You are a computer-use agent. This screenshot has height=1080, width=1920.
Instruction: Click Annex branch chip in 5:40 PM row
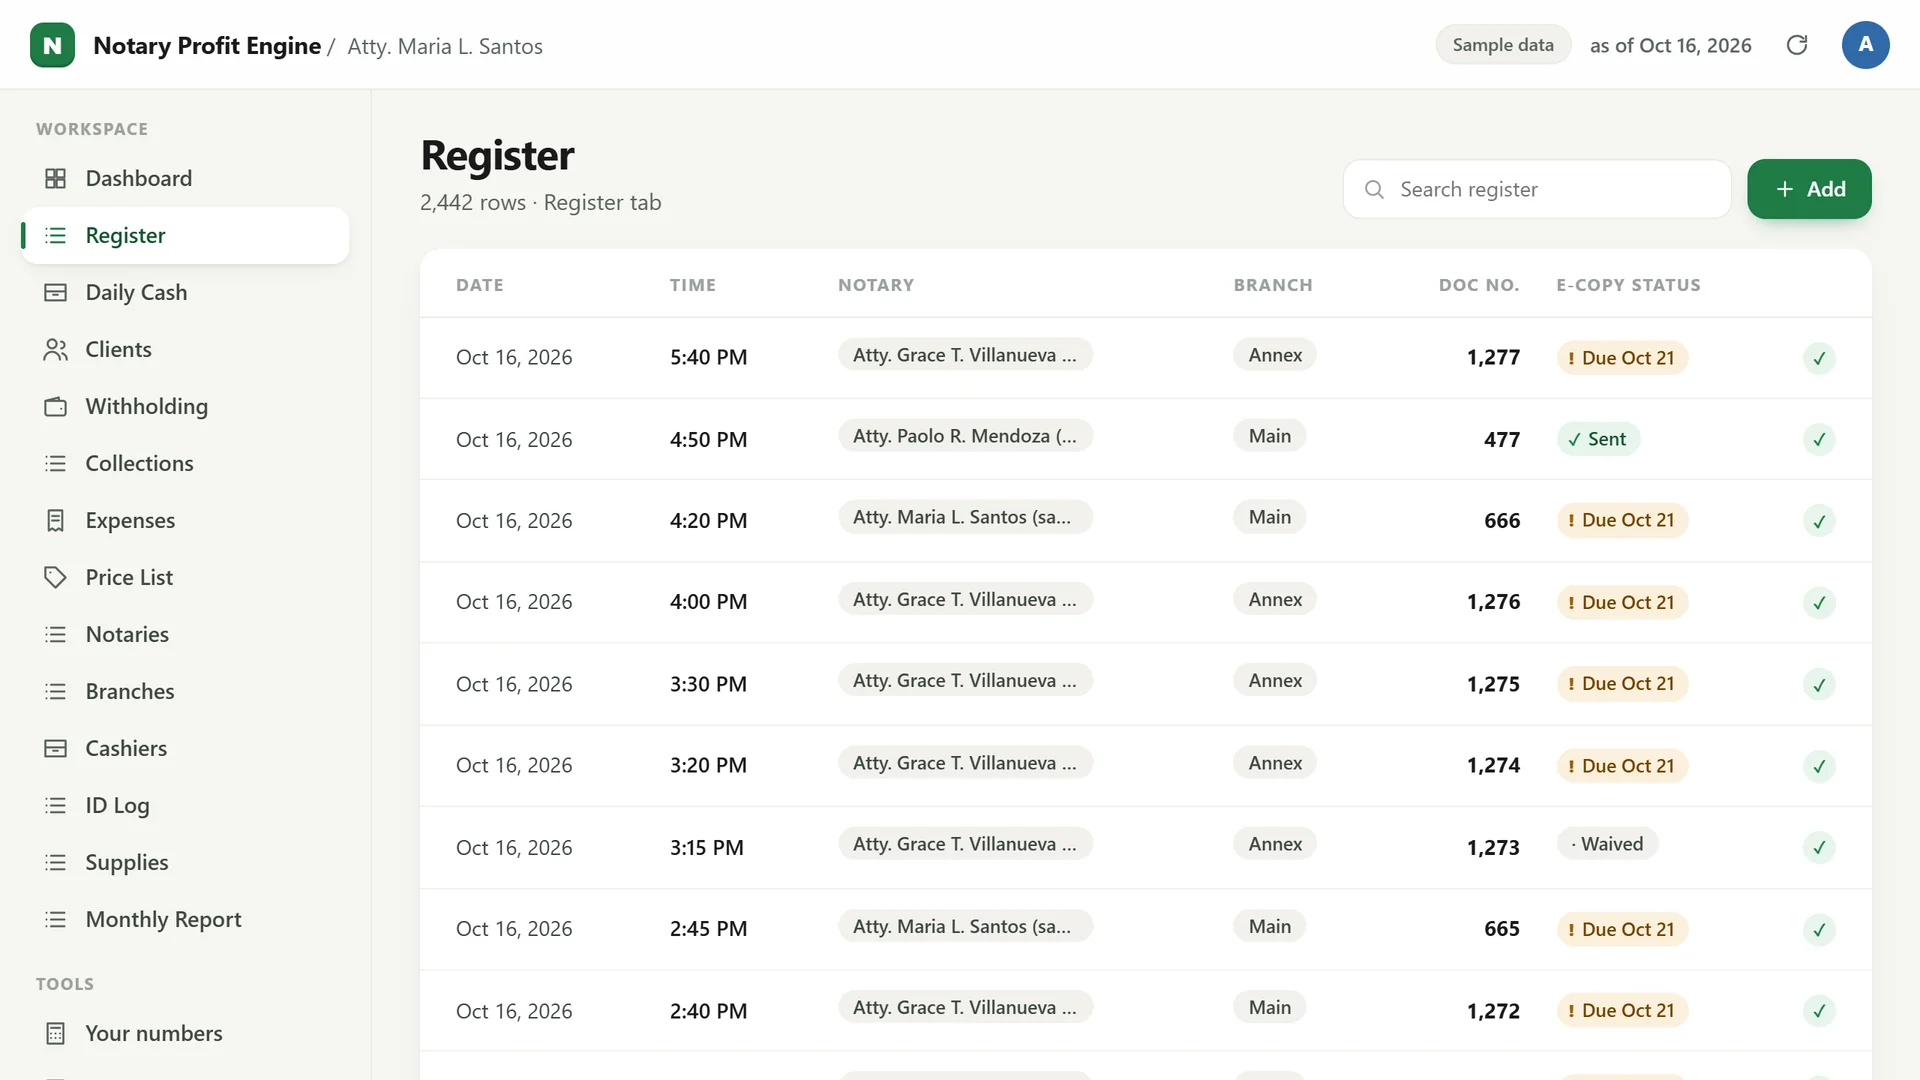click(1275, 355)
